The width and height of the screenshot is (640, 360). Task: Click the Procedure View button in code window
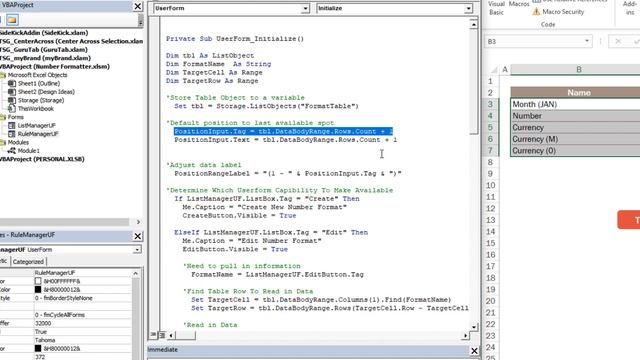click(x=153, y=335)
